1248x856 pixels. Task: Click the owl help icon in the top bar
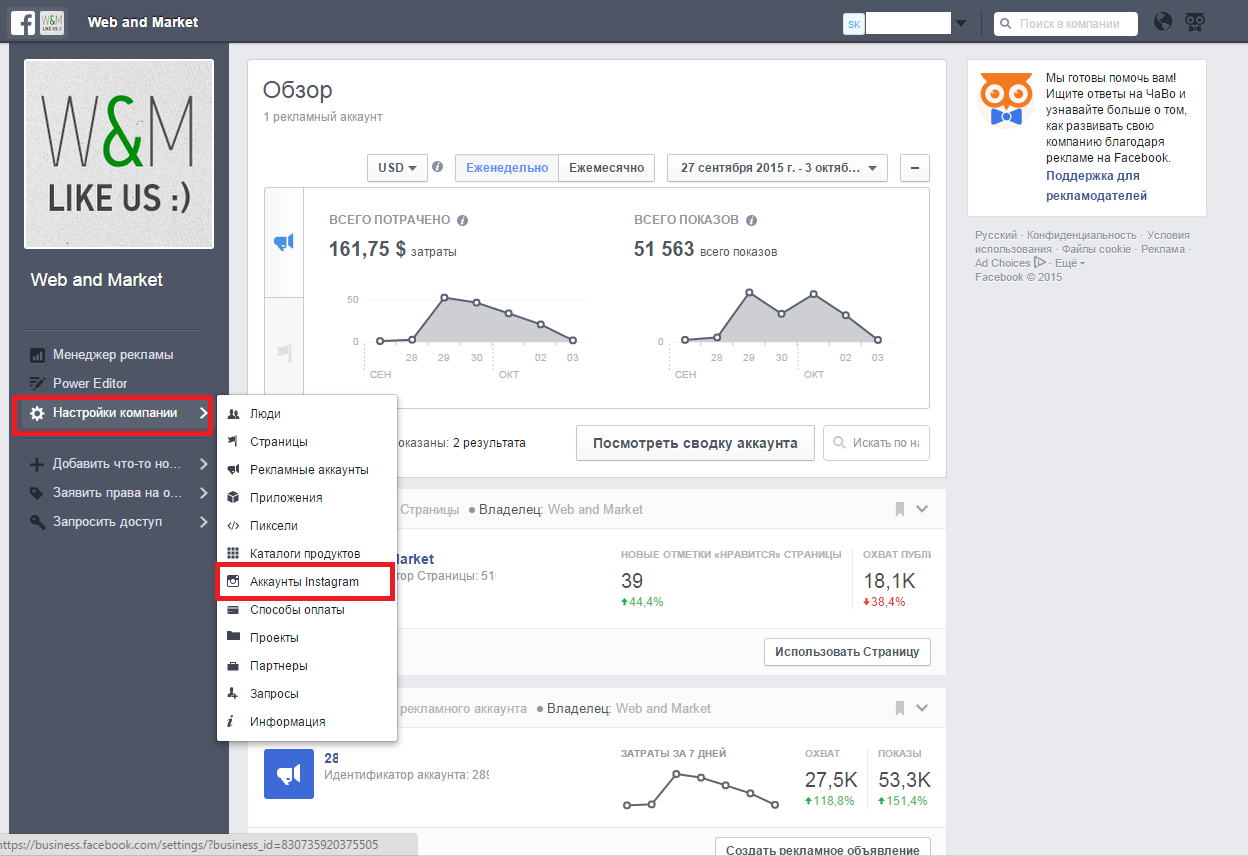[1195, 22]
